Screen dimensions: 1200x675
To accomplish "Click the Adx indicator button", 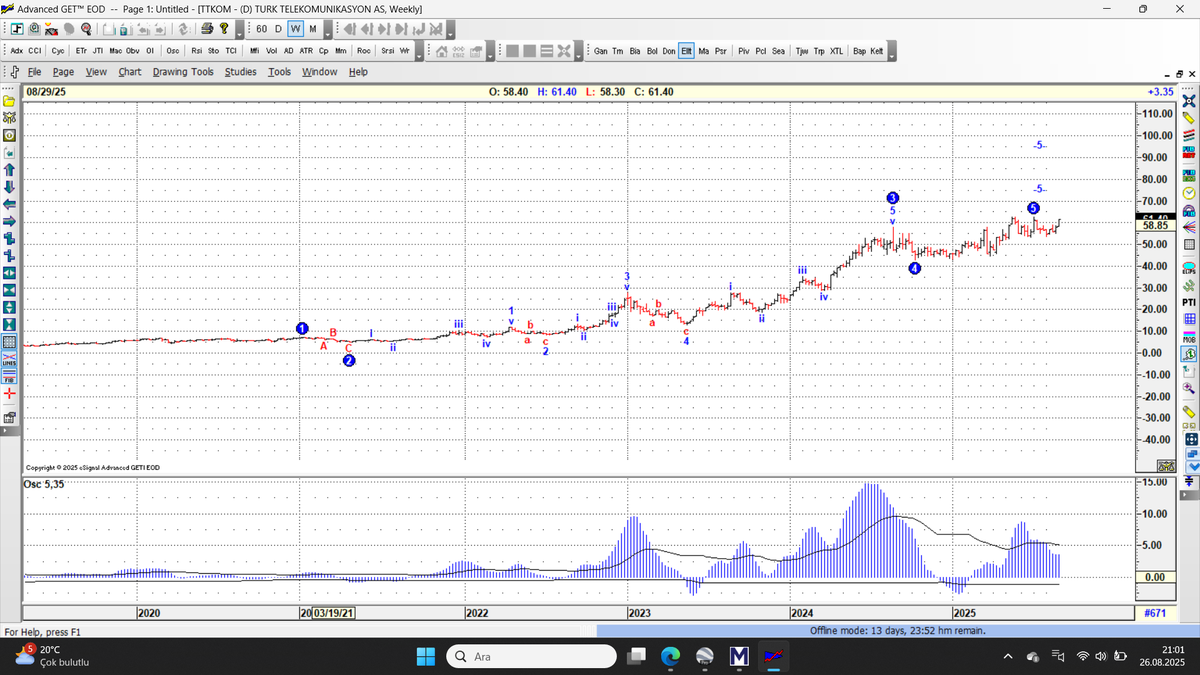I will (x=17, y=49).
